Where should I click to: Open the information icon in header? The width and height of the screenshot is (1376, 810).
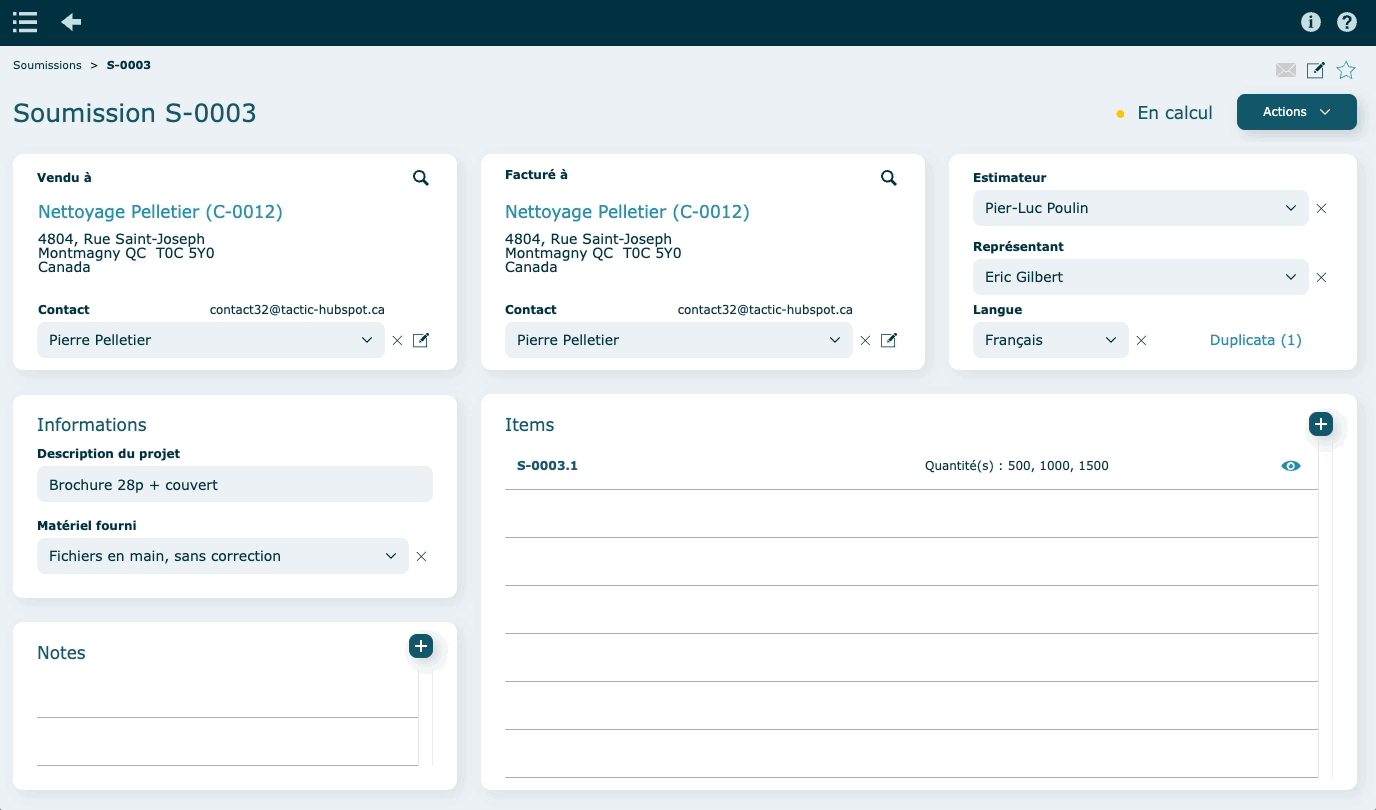[x=1311, y=22]
